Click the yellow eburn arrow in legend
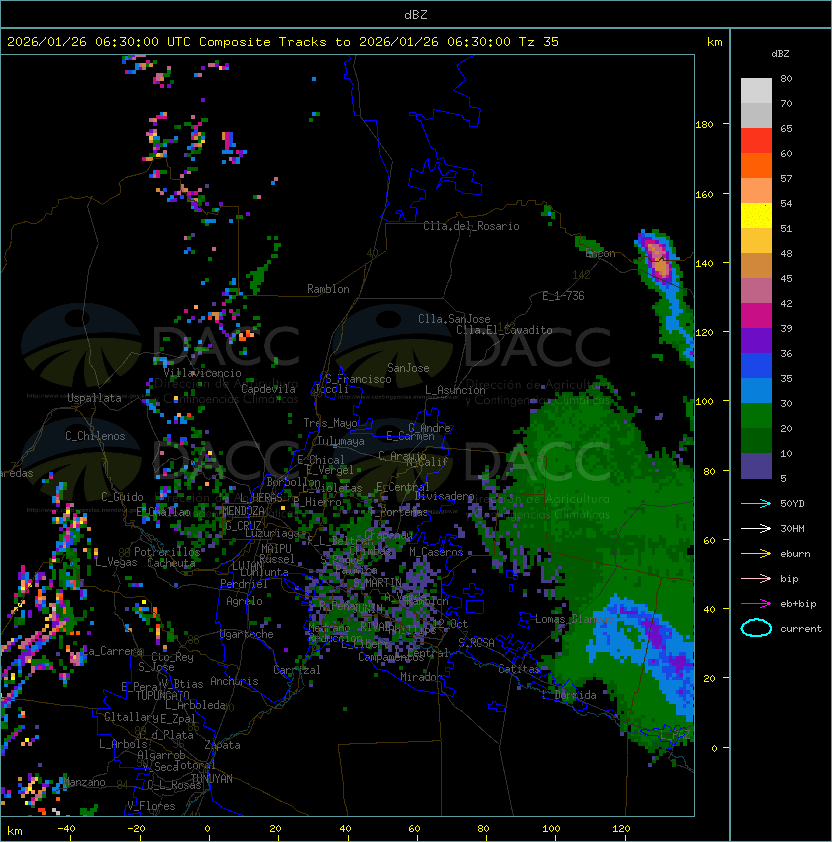Viewport: 832px width, 842px height. pyautogui.click(x=756, y=554)
